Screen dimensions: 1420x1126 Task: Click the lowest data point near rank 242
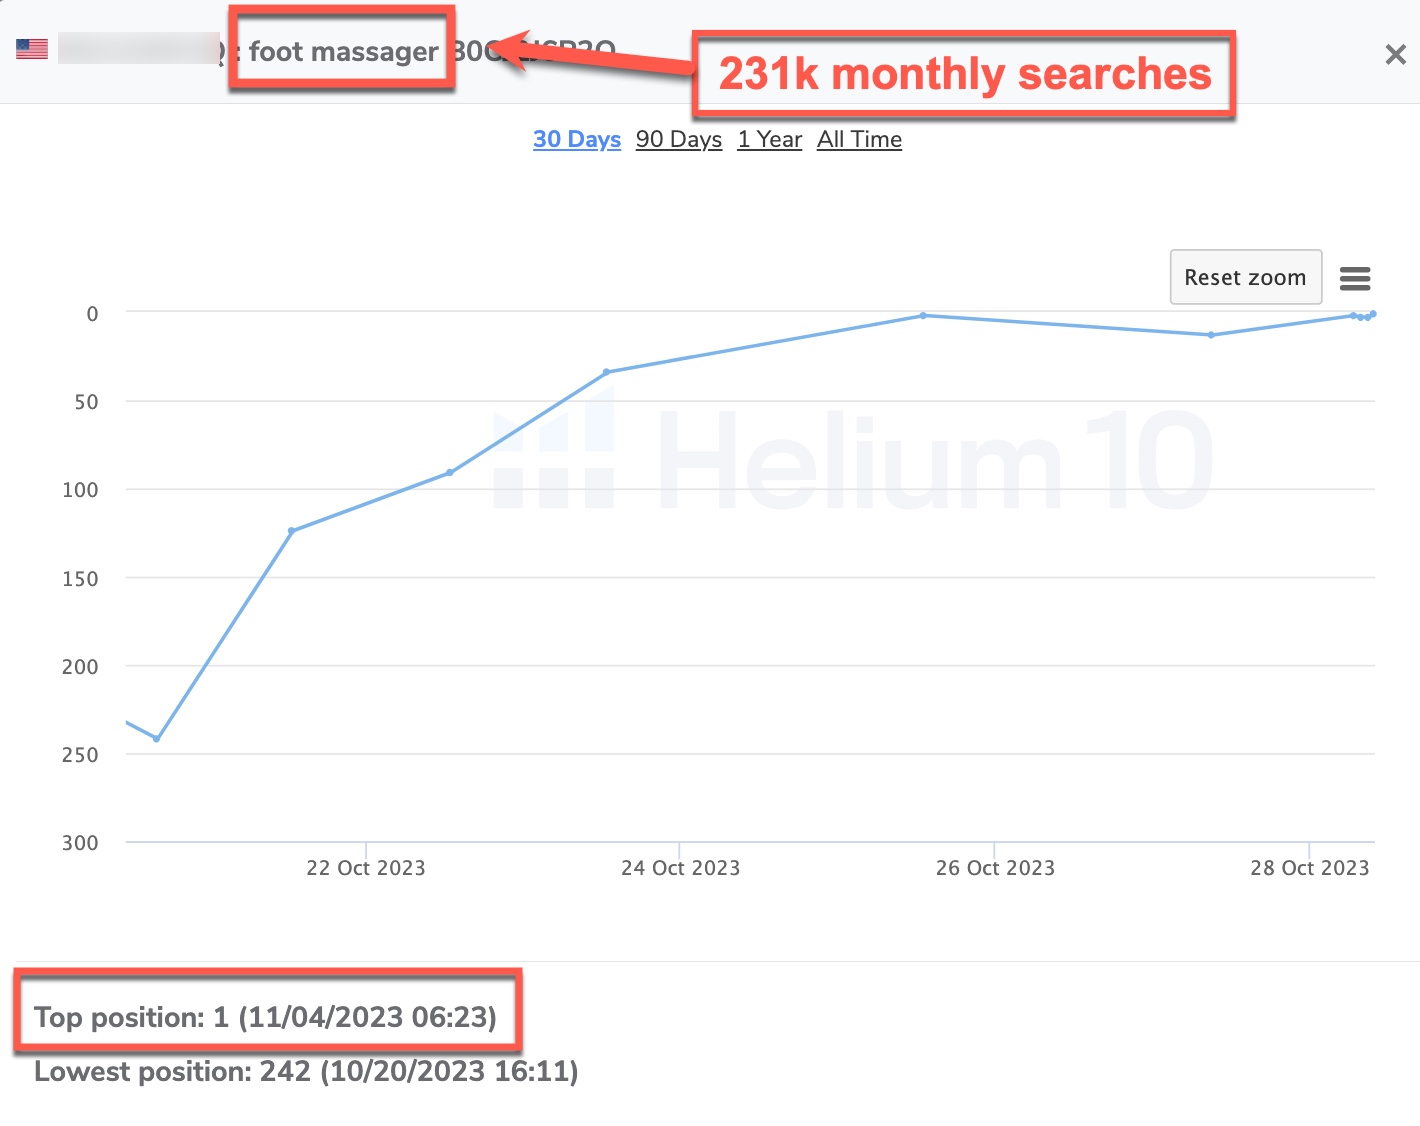coord(157,739)
